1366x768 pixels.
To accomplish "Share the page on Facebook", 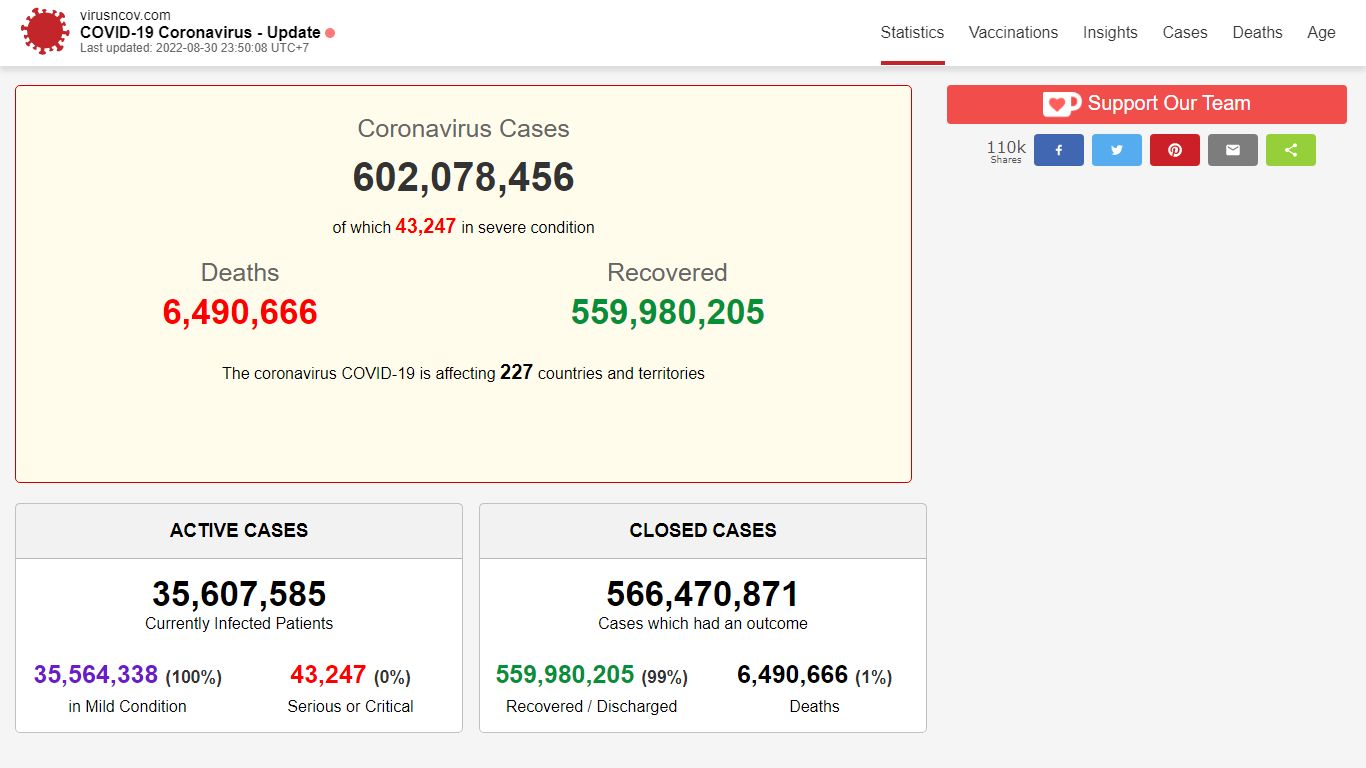I will coord(1059,150).
